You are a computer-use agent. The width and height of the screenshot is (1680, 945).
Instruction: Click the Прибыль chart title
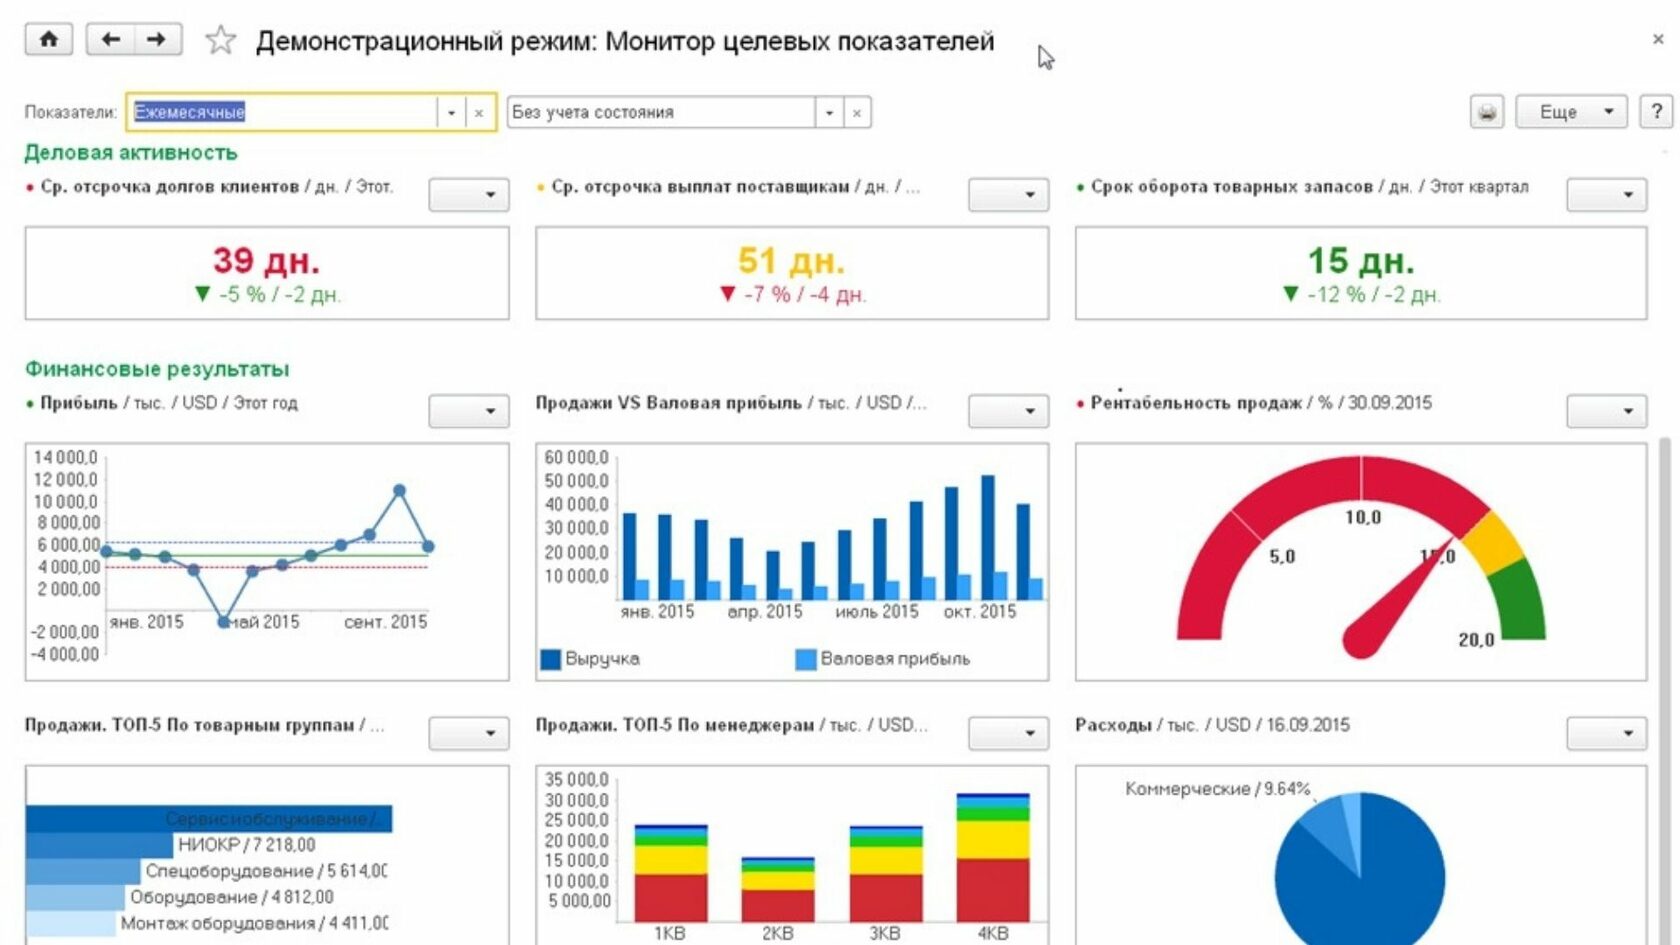(168, 403)
